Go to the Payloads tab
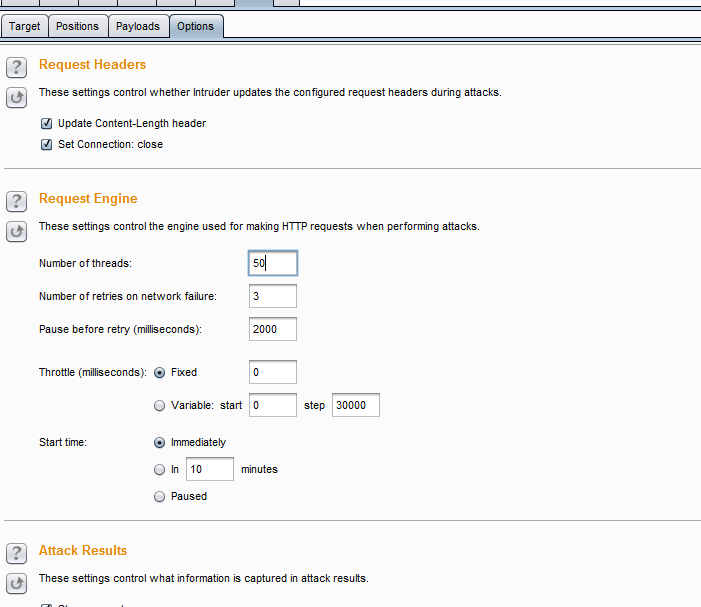The image size is (701, 607). (137, 26)
